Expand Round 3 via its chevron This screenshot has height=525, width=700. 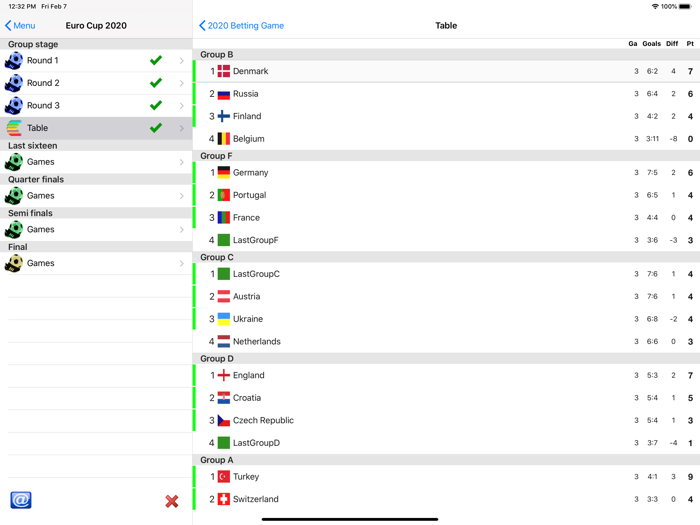click(182, 106)
